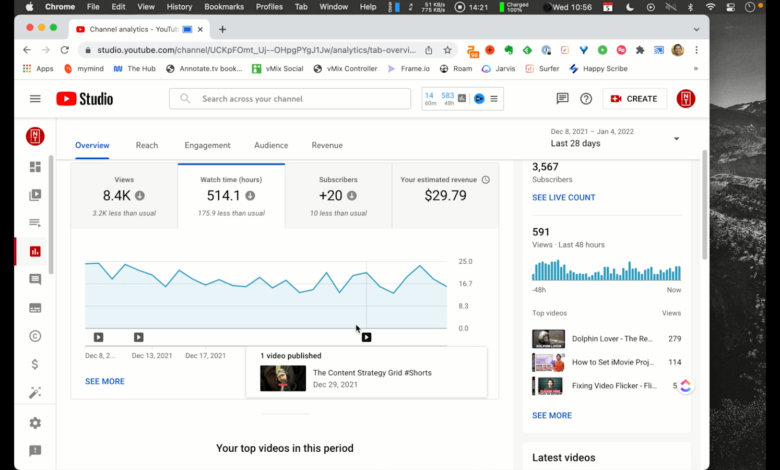Open the Bookmarks menu in menu bar
Image resolution: width=780 pixels, height=470 pixels.
224,6
